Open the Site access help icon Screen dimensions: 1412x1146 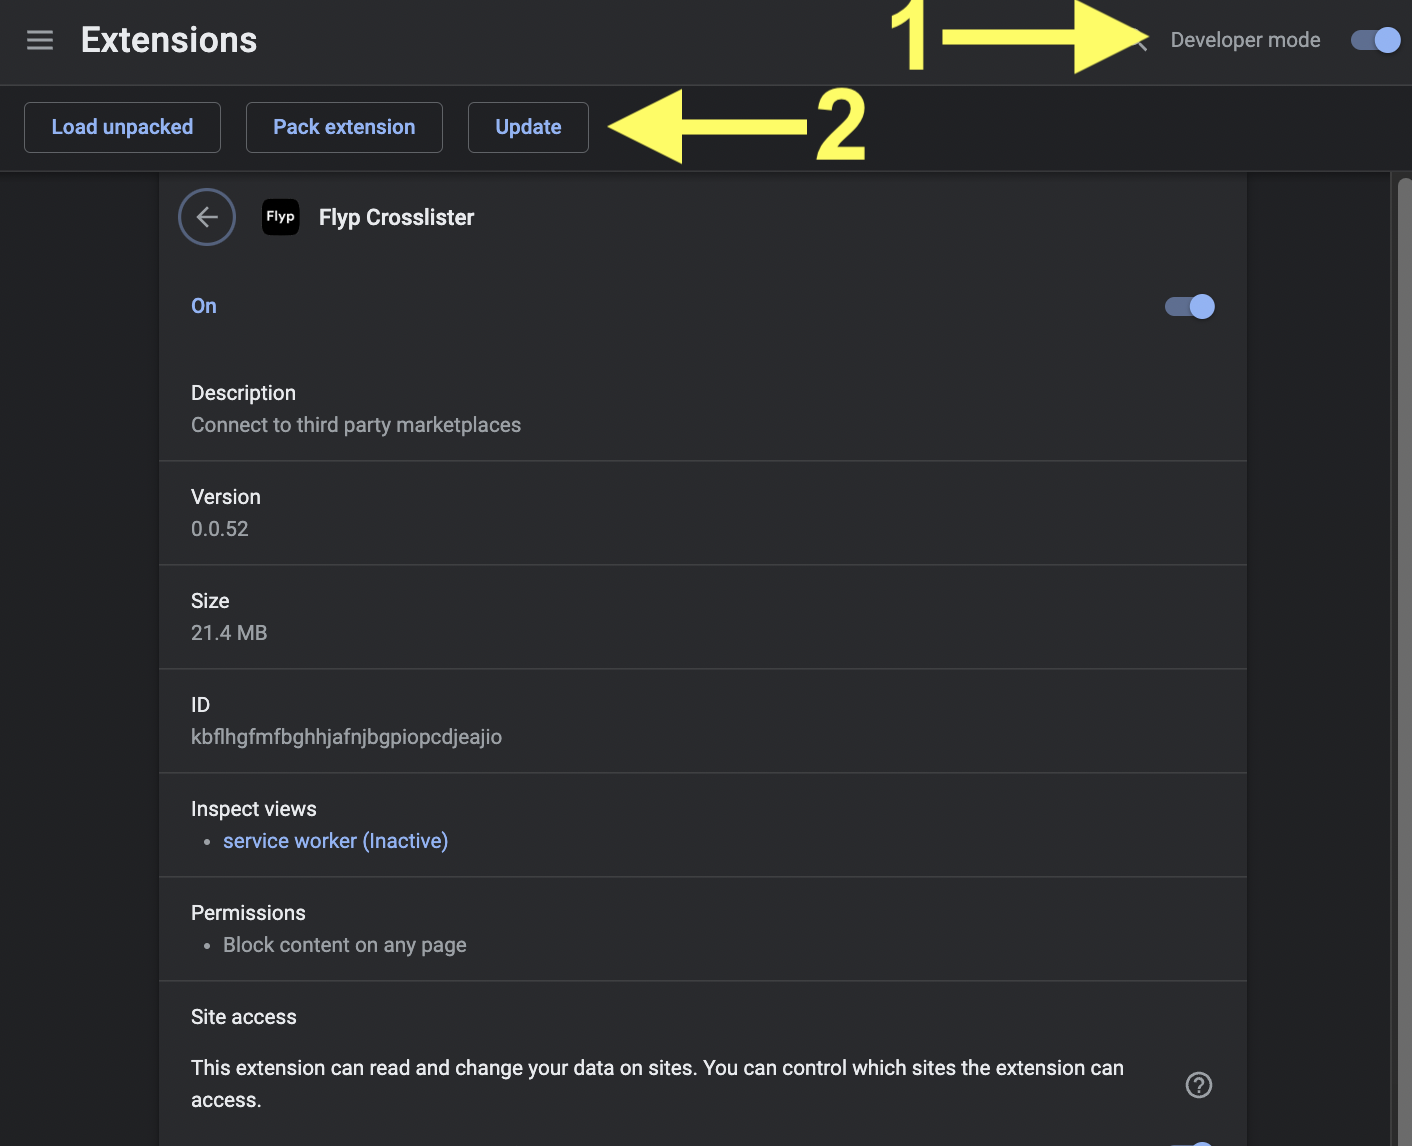coord(1198,1085)
